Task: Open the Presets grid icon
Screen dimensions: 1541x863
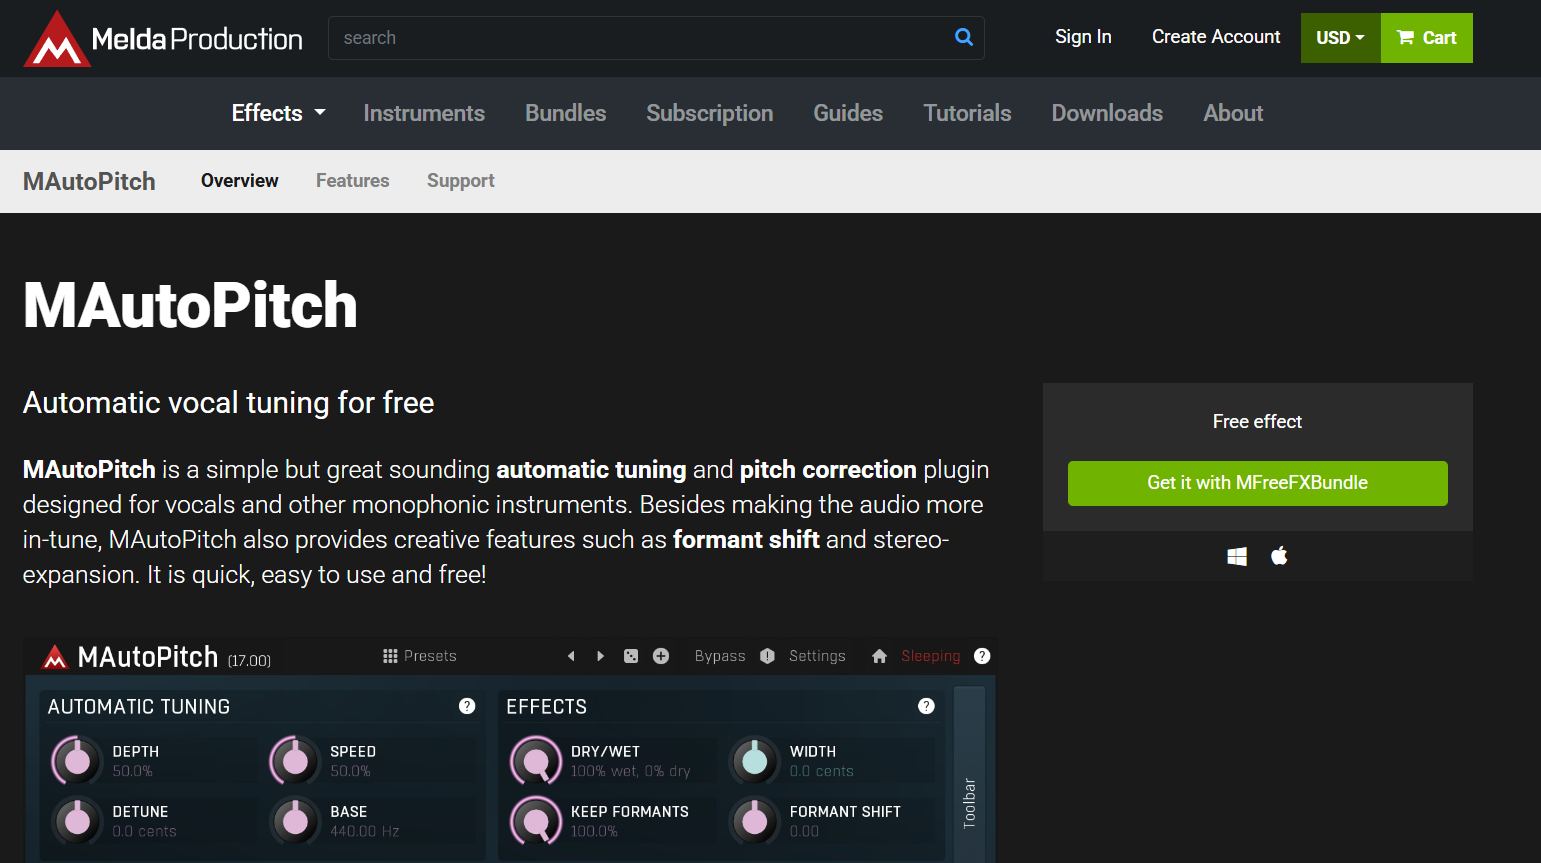Action: click(390, 656)
